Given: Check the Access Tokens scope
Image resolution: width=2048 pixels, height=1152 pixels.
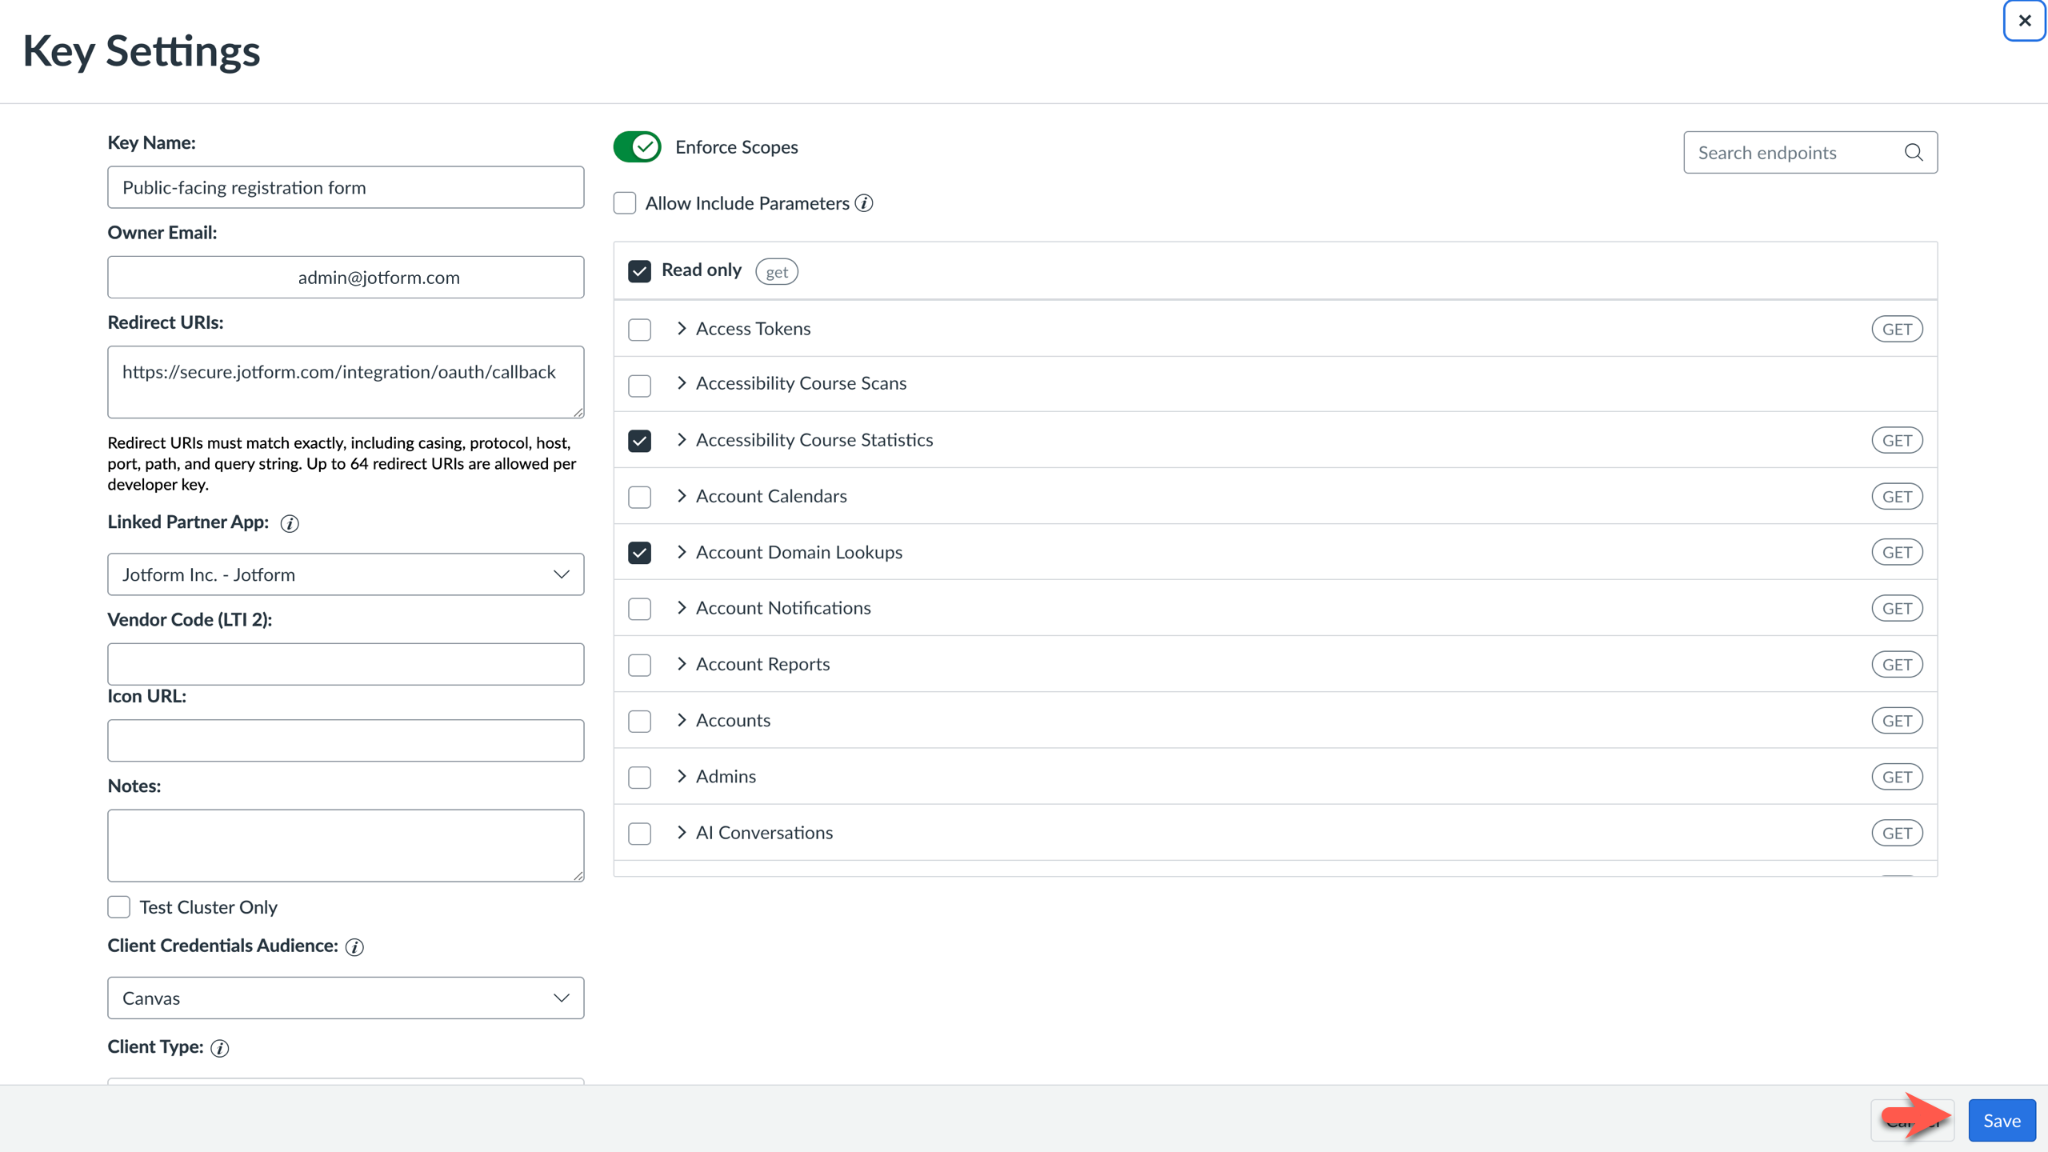Looking at the screenshot, I should click(x=640, y=329).
